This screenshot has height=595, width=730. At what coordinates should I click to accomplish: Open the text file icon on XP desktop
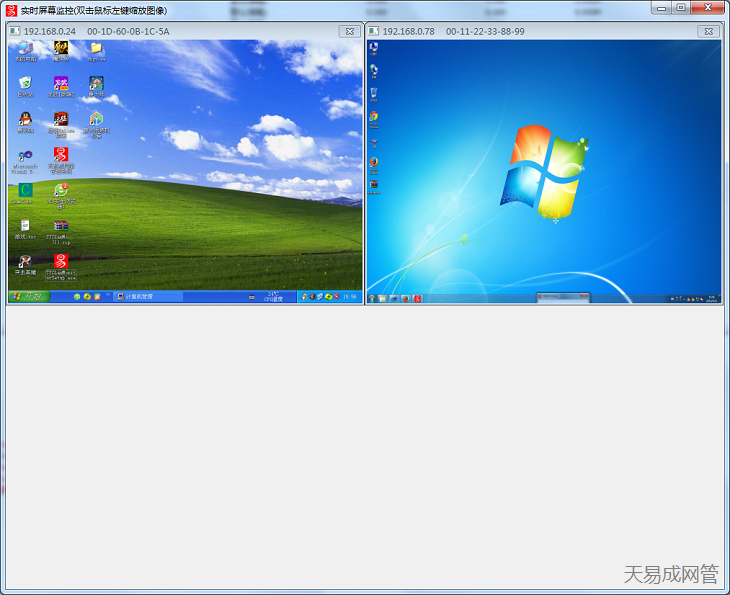(x=25, y=227)
